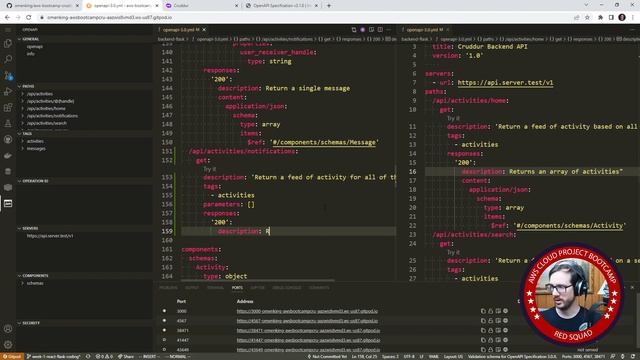Open the Testing flask icon view
The image size is (640, 360).
[8, 123]
